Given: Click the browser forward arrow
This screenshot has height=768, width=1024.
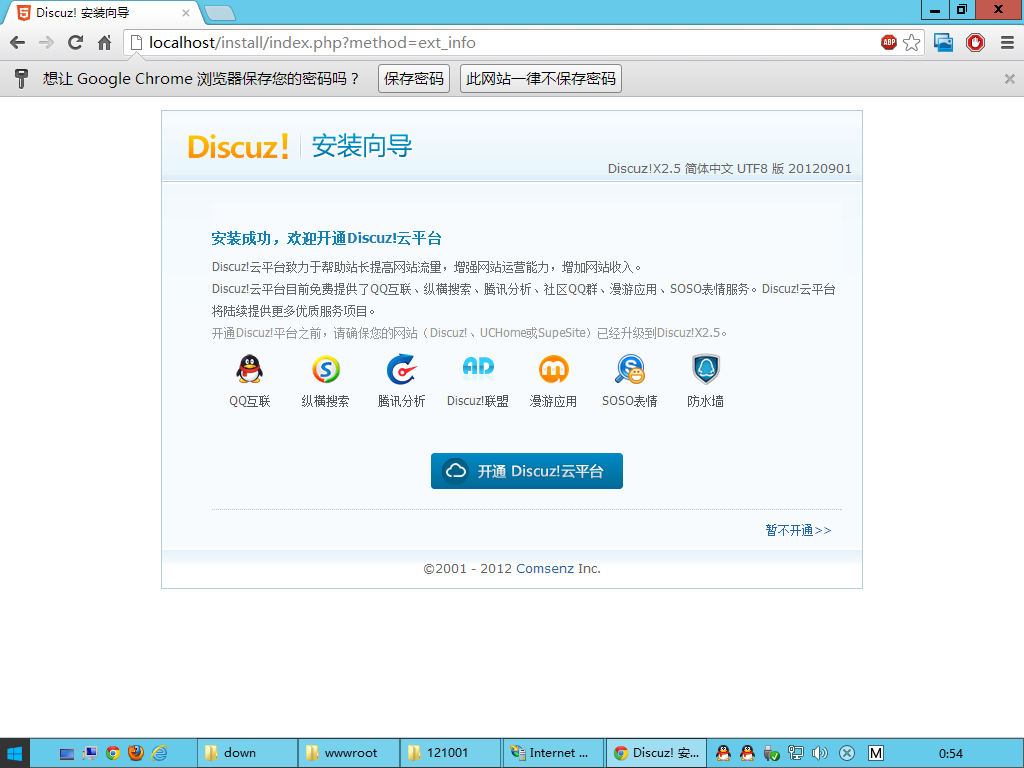Looking at the screenshot, I should 46,43.
